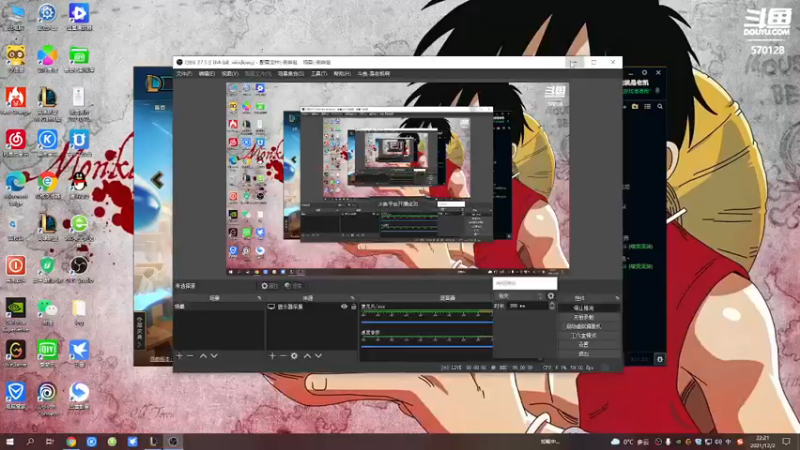Open OBS Scene Collection menu
800x450 pixels.
[291, 74]
